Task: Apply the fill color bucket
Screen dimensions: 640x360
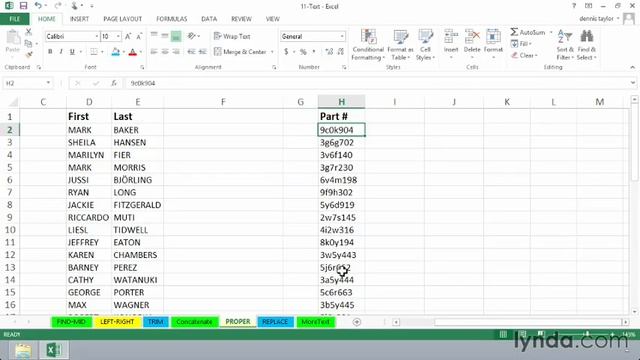Action: pyautogui.click(x=116, y=51)
